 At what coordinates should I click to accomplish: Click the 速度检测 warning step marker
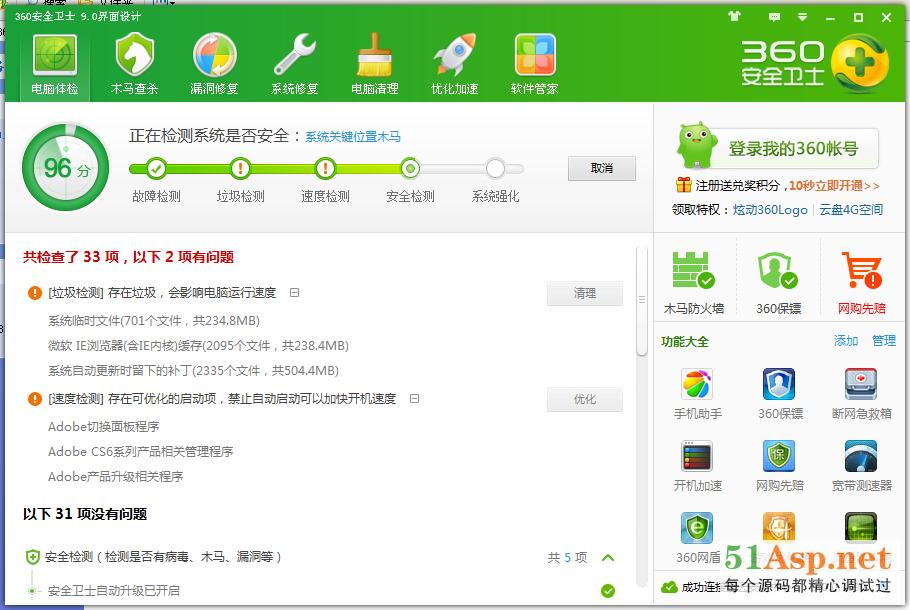pyautogui.click(x=325, y=168)
